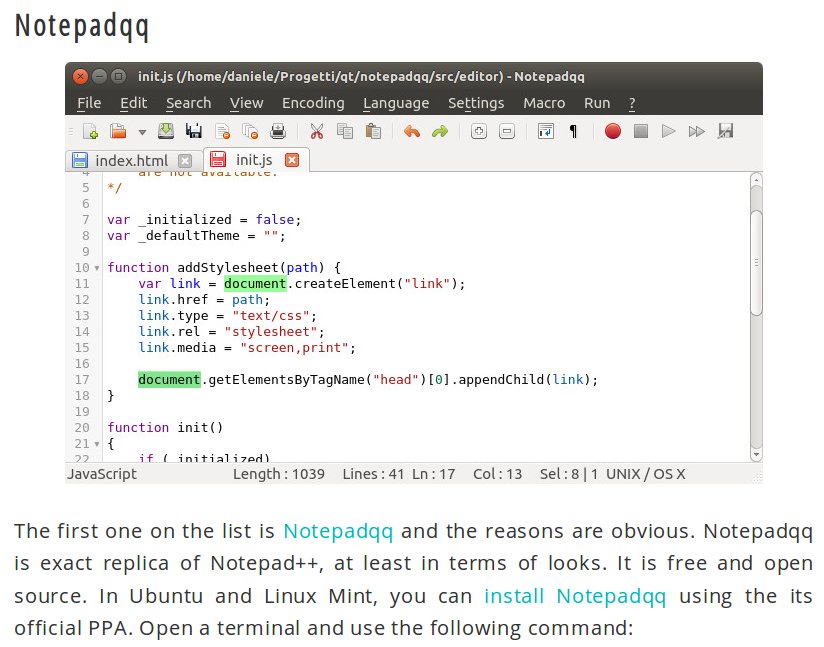Click the New document toolbar icon

coord(90,131)
